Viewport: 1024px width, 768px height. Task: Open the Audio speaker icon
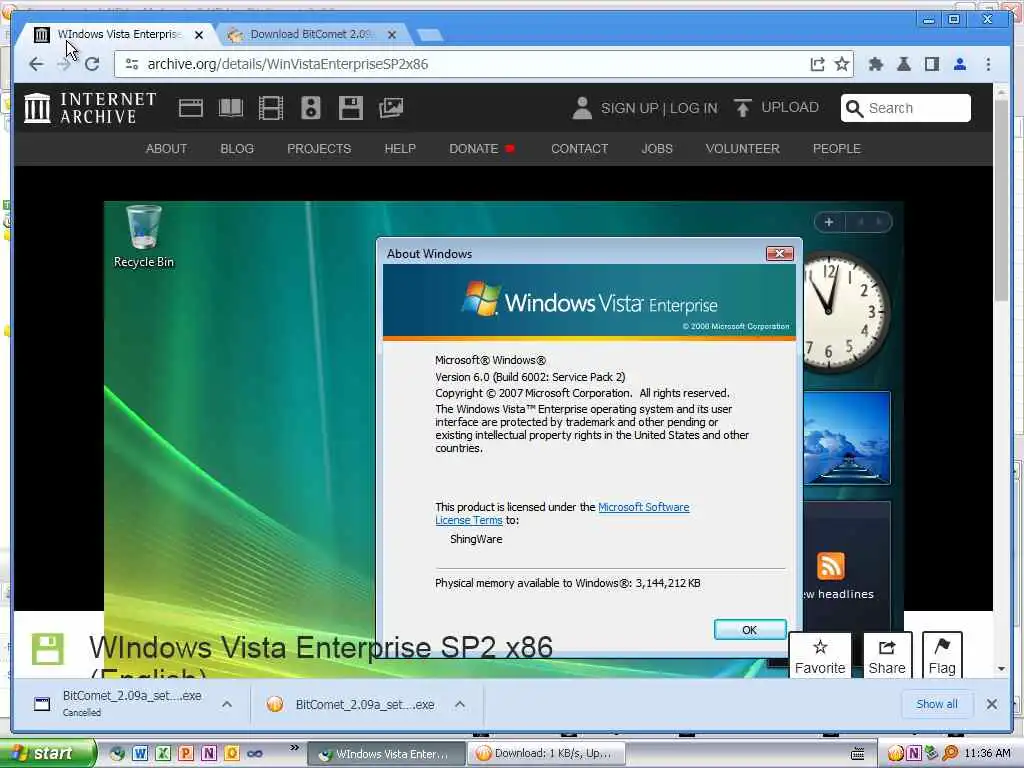pyautogui.click(x=311, y=108)
